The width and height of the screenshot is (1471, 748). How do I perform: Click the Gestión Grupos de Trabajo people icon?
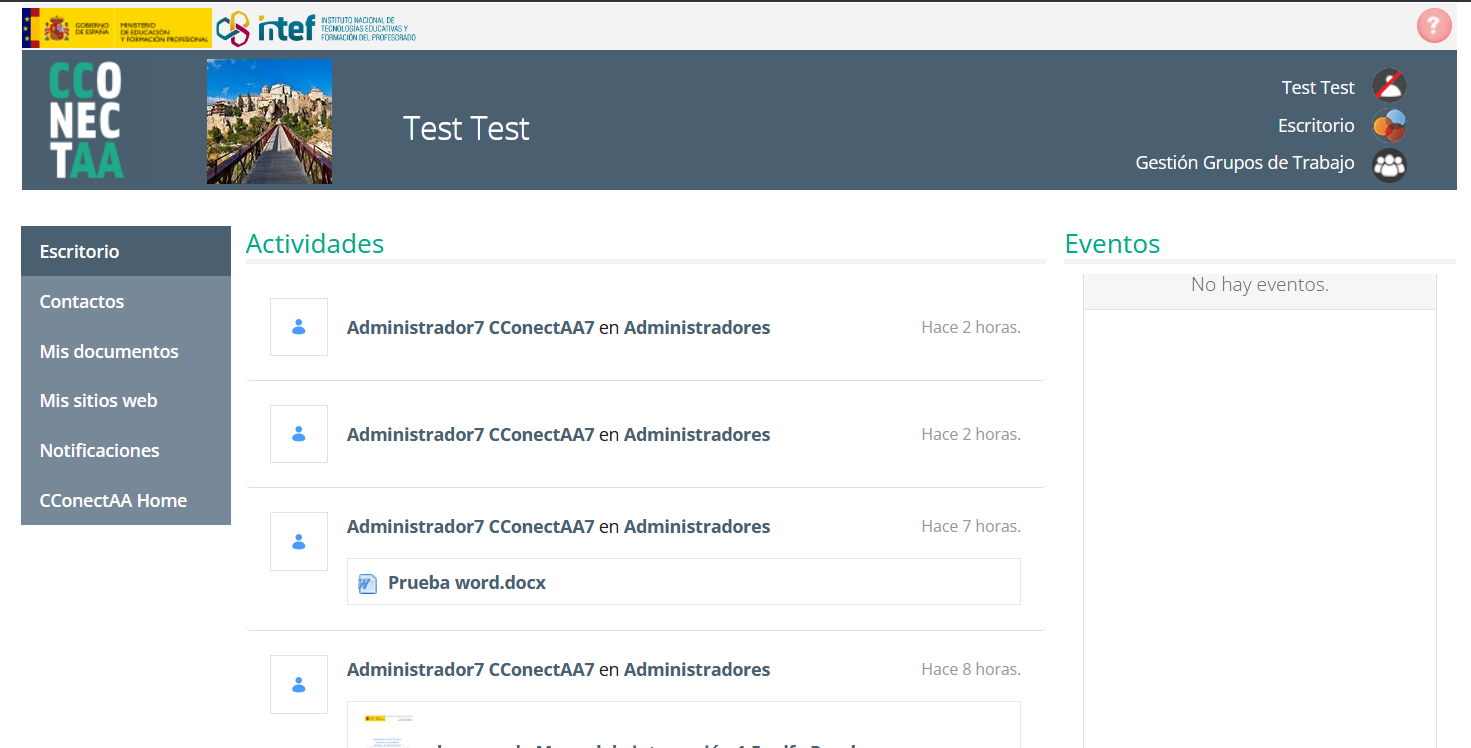(x=1389, y=164)
